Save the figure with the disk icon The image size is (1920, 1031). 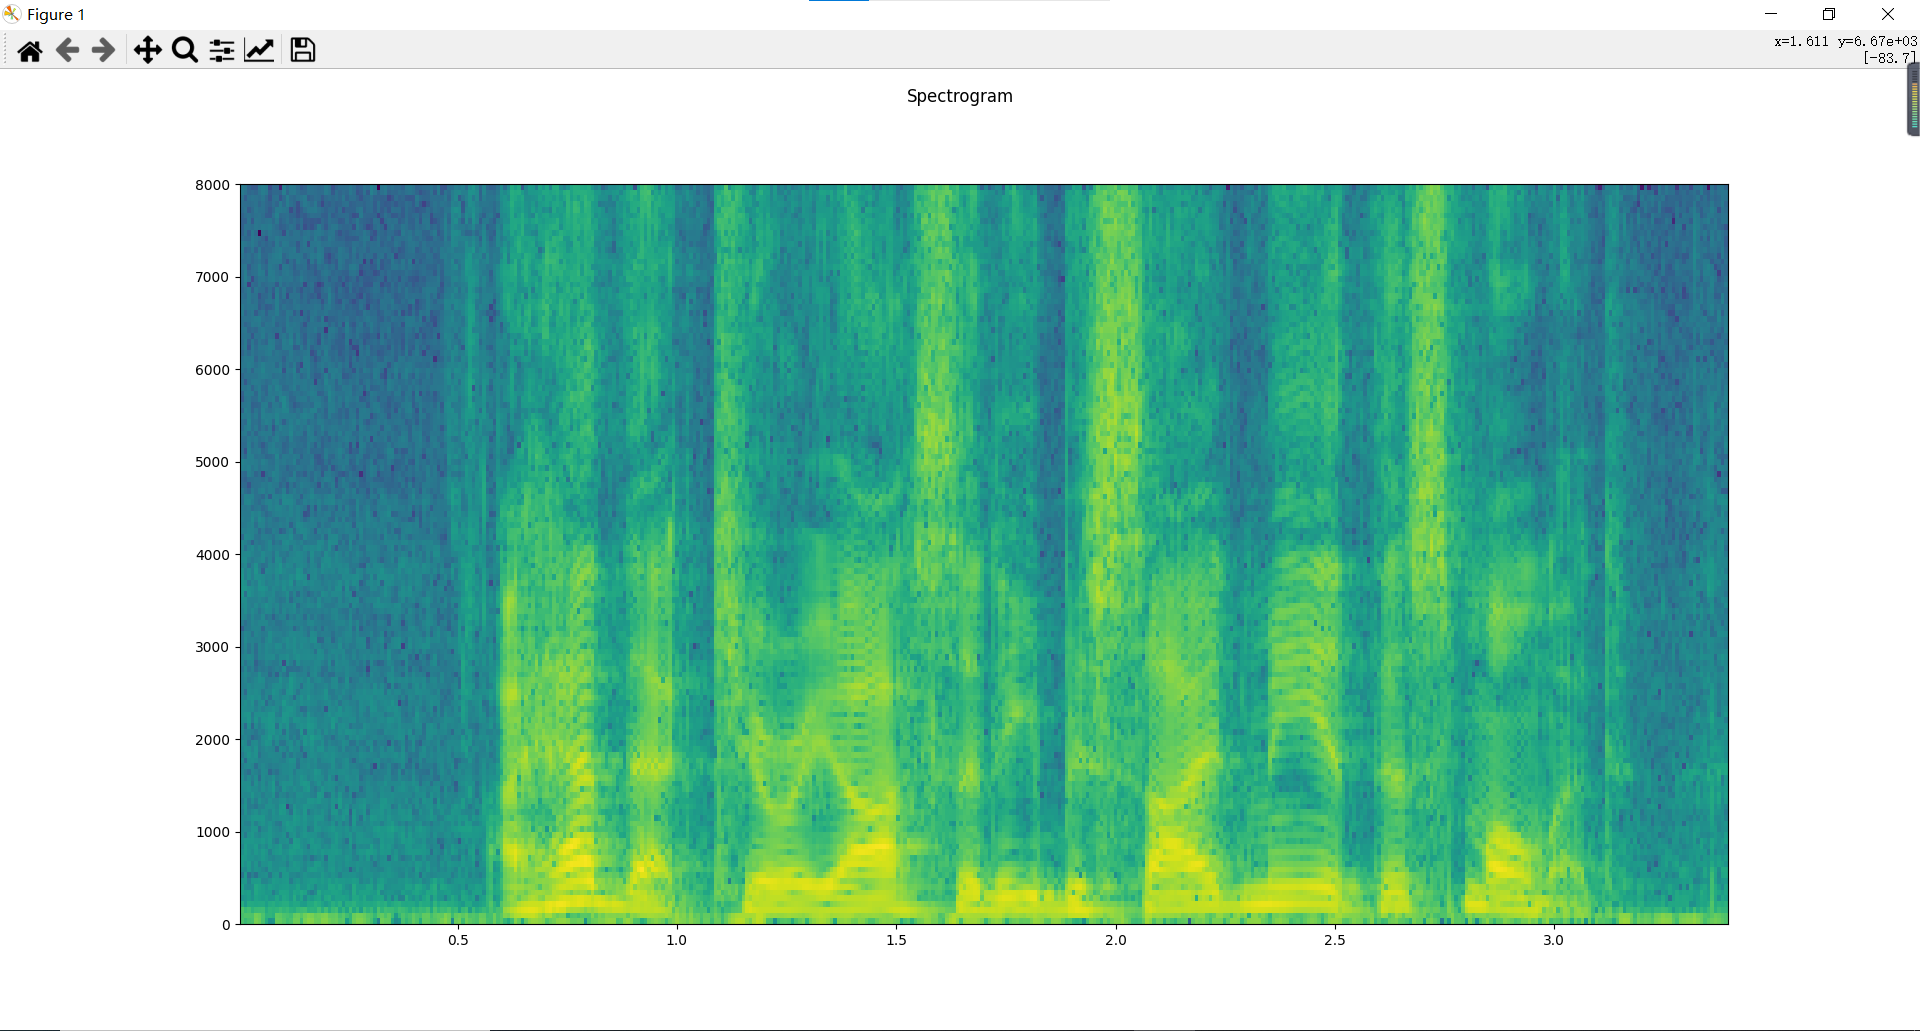pos(303,50)
